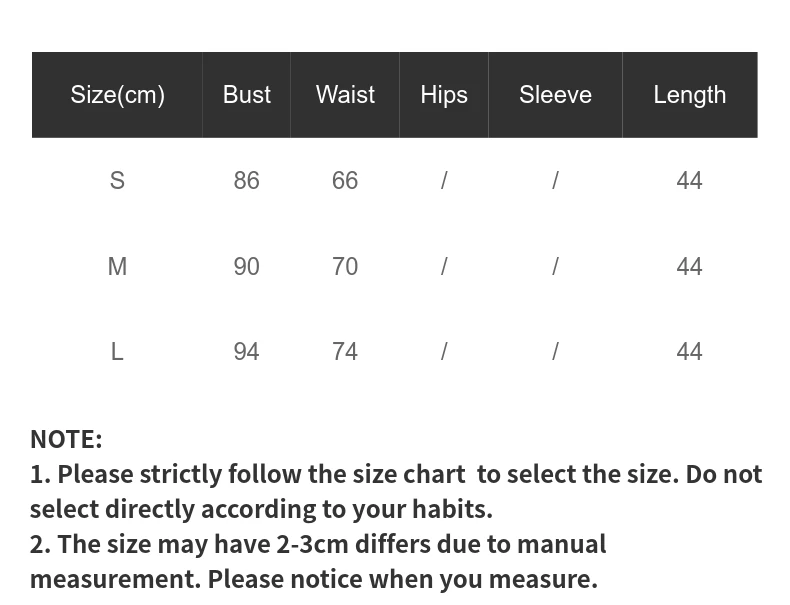The image size is (790, 605).
Task: Click the waist value 70
Action: (345, 266)
